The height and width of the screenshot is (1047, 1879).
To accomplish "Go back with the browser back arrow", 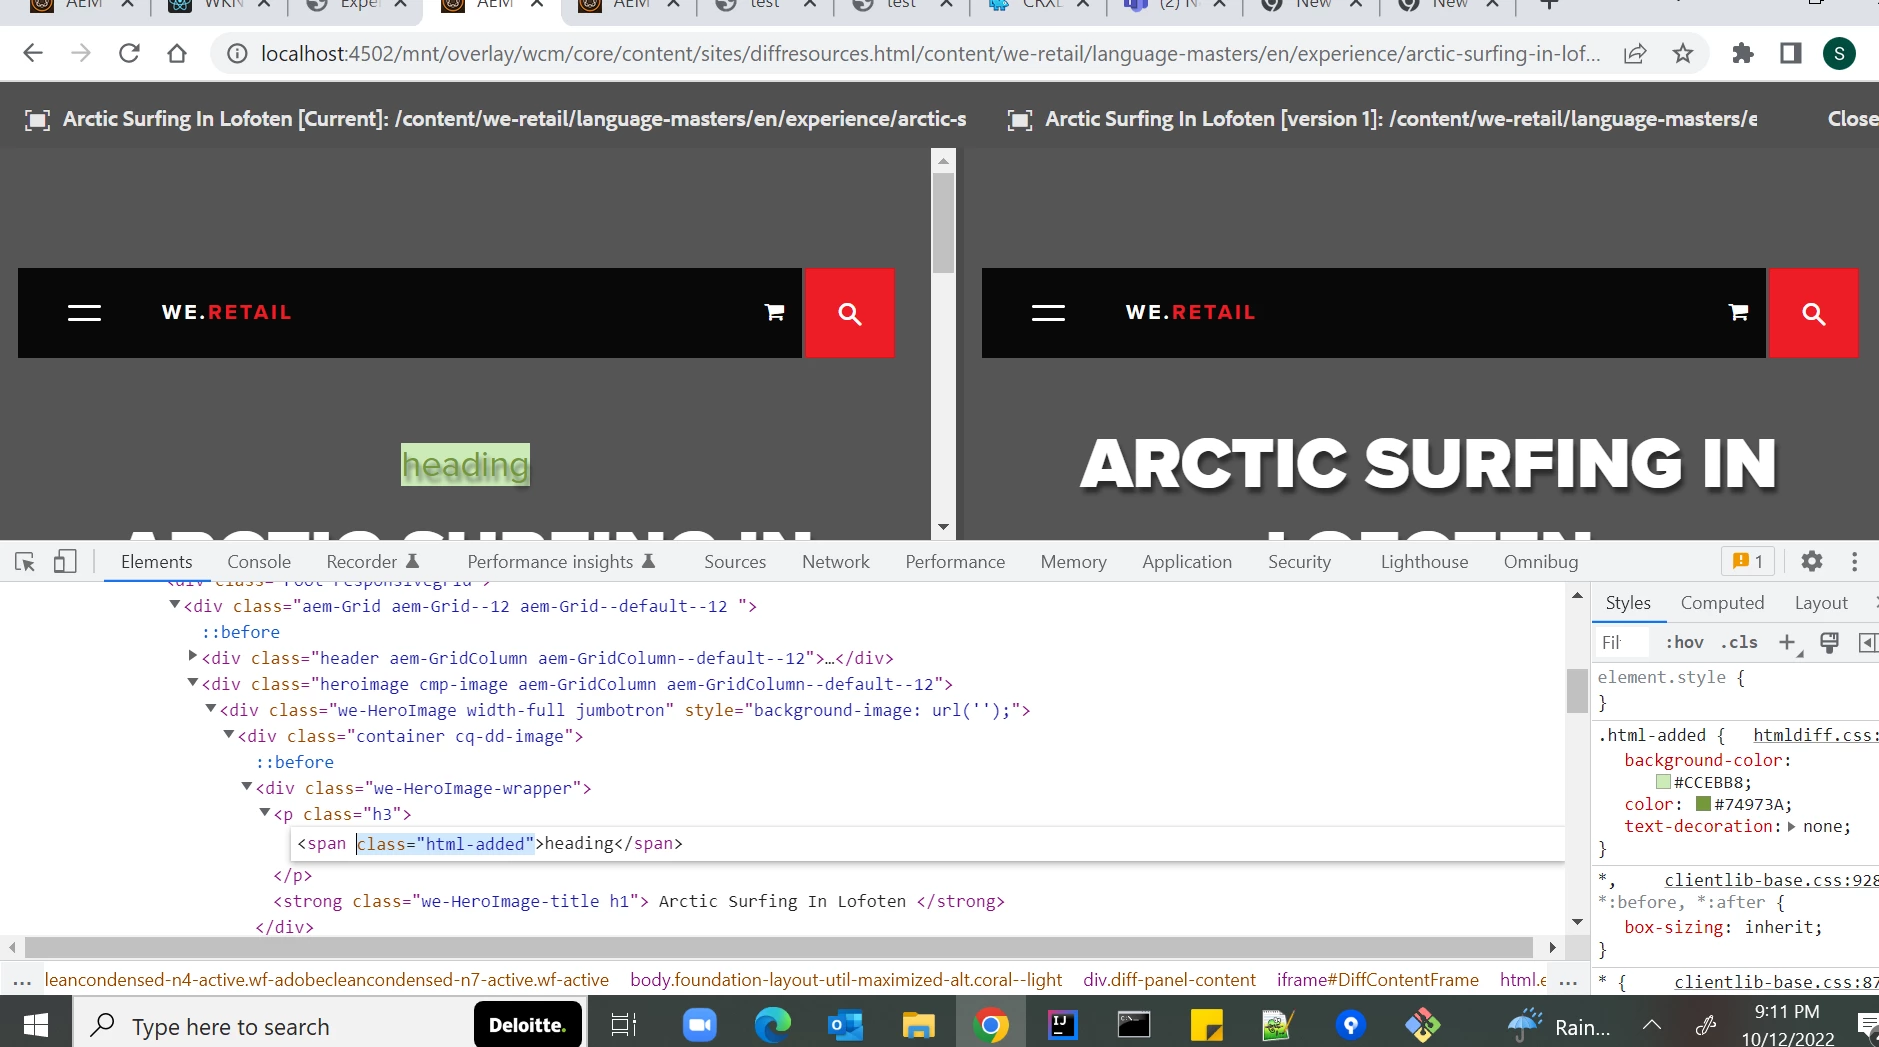I will tap(33, 53).
